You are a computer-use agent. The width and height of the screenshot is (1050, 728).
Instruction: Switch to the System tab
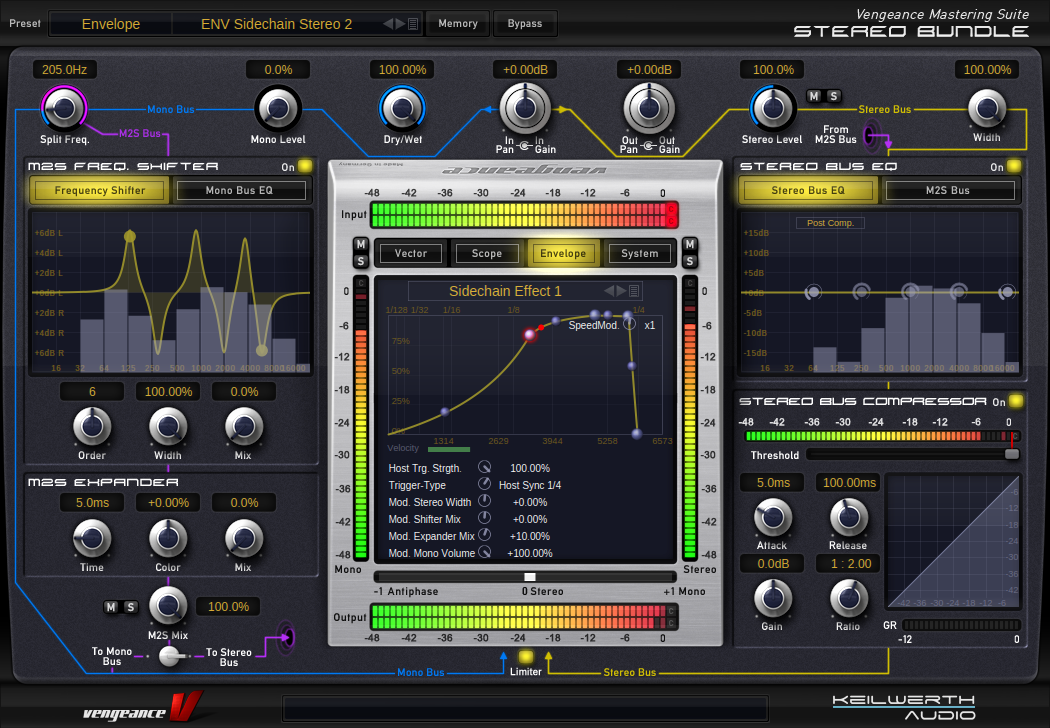(x=640, y=253)
